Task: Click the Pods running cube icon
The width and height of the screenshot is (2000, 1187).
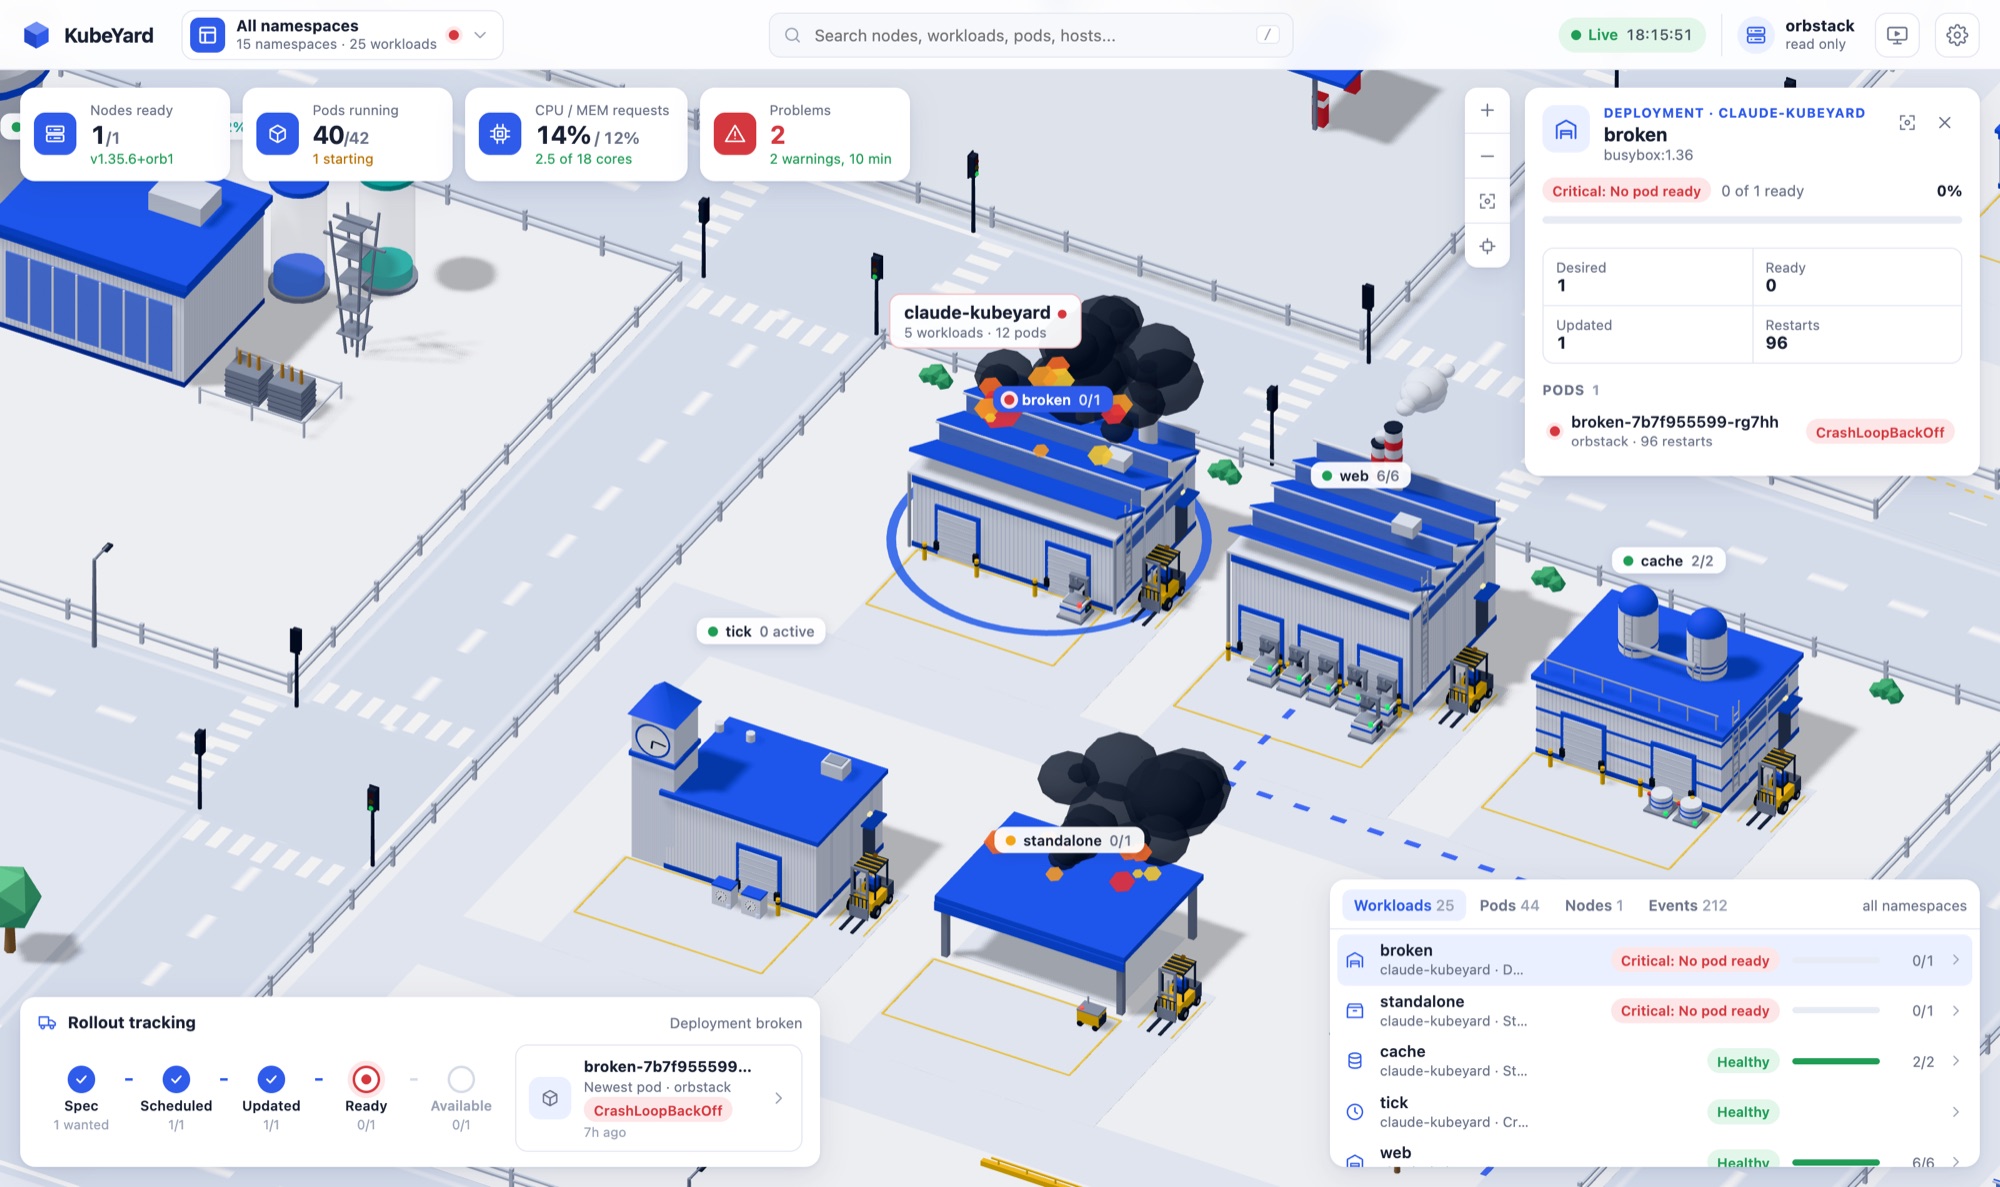Action: click(277, 134)
